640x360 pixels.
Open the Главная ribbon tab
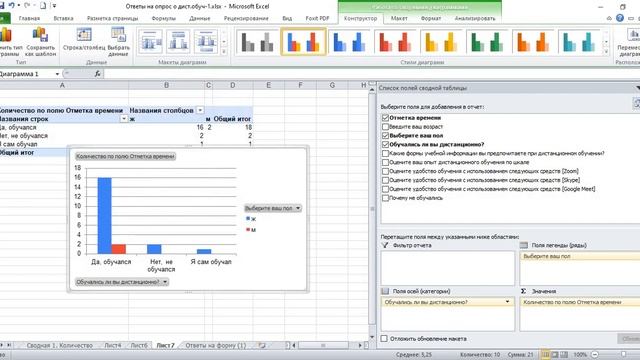(x=29, y=18)
